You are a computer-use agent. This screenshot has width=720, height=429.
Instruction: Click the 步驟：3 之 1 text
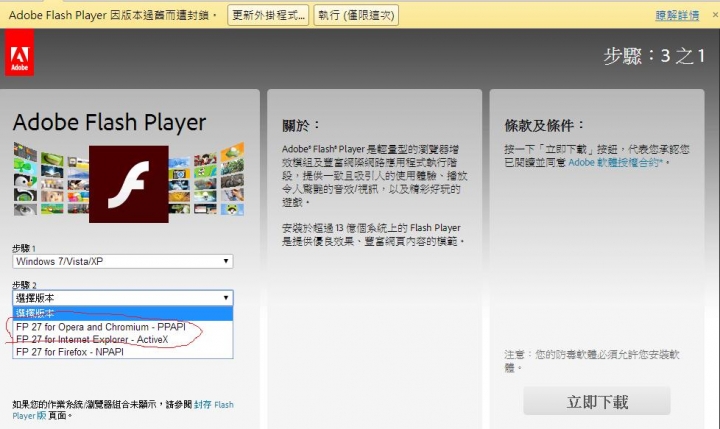[x=654, y=56]
